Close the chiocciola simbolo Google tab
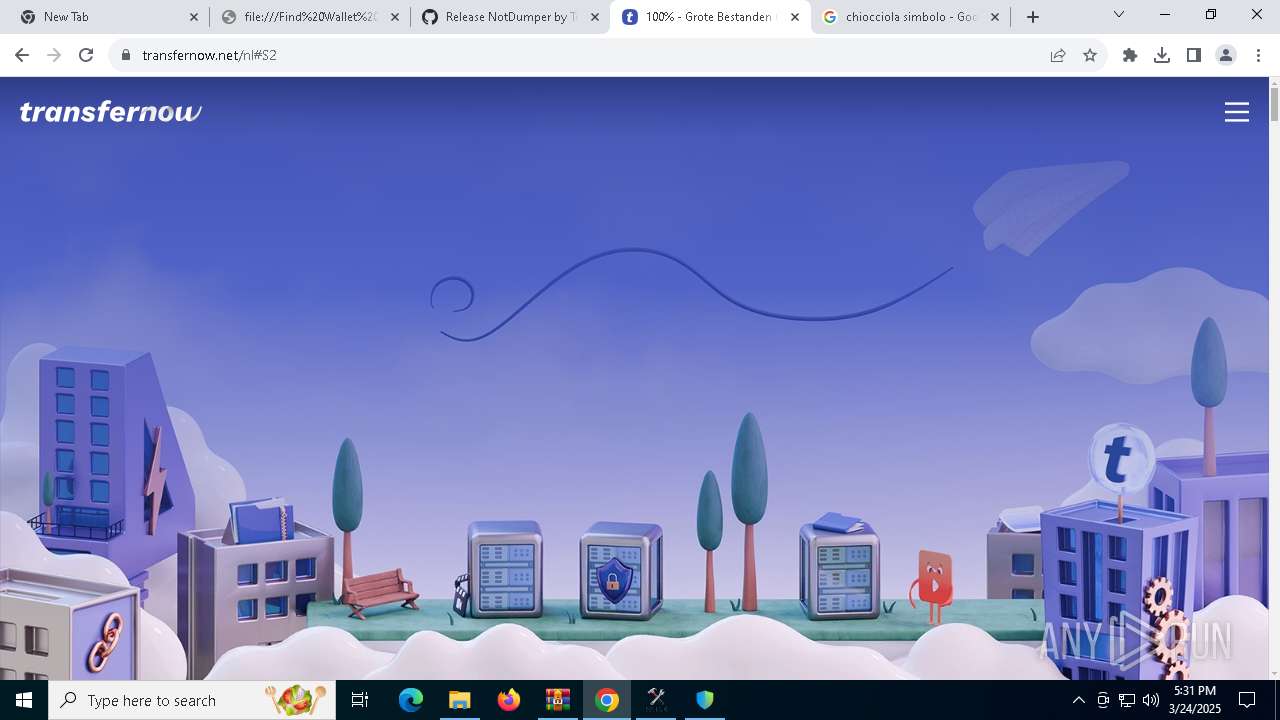The height and width of the screenshot is (720, 1280). [x=994, y=17]
